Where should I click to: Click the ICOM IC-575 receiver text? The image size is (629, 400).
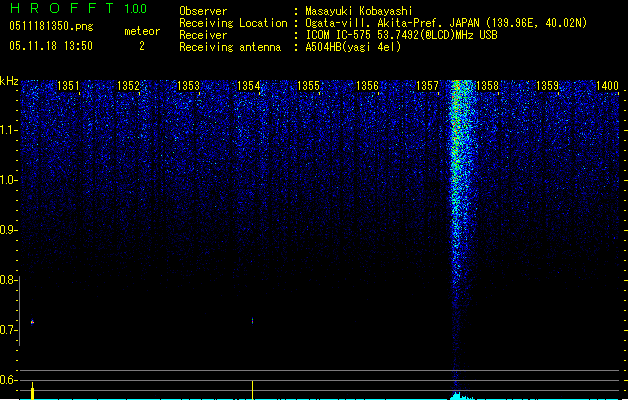401,35
